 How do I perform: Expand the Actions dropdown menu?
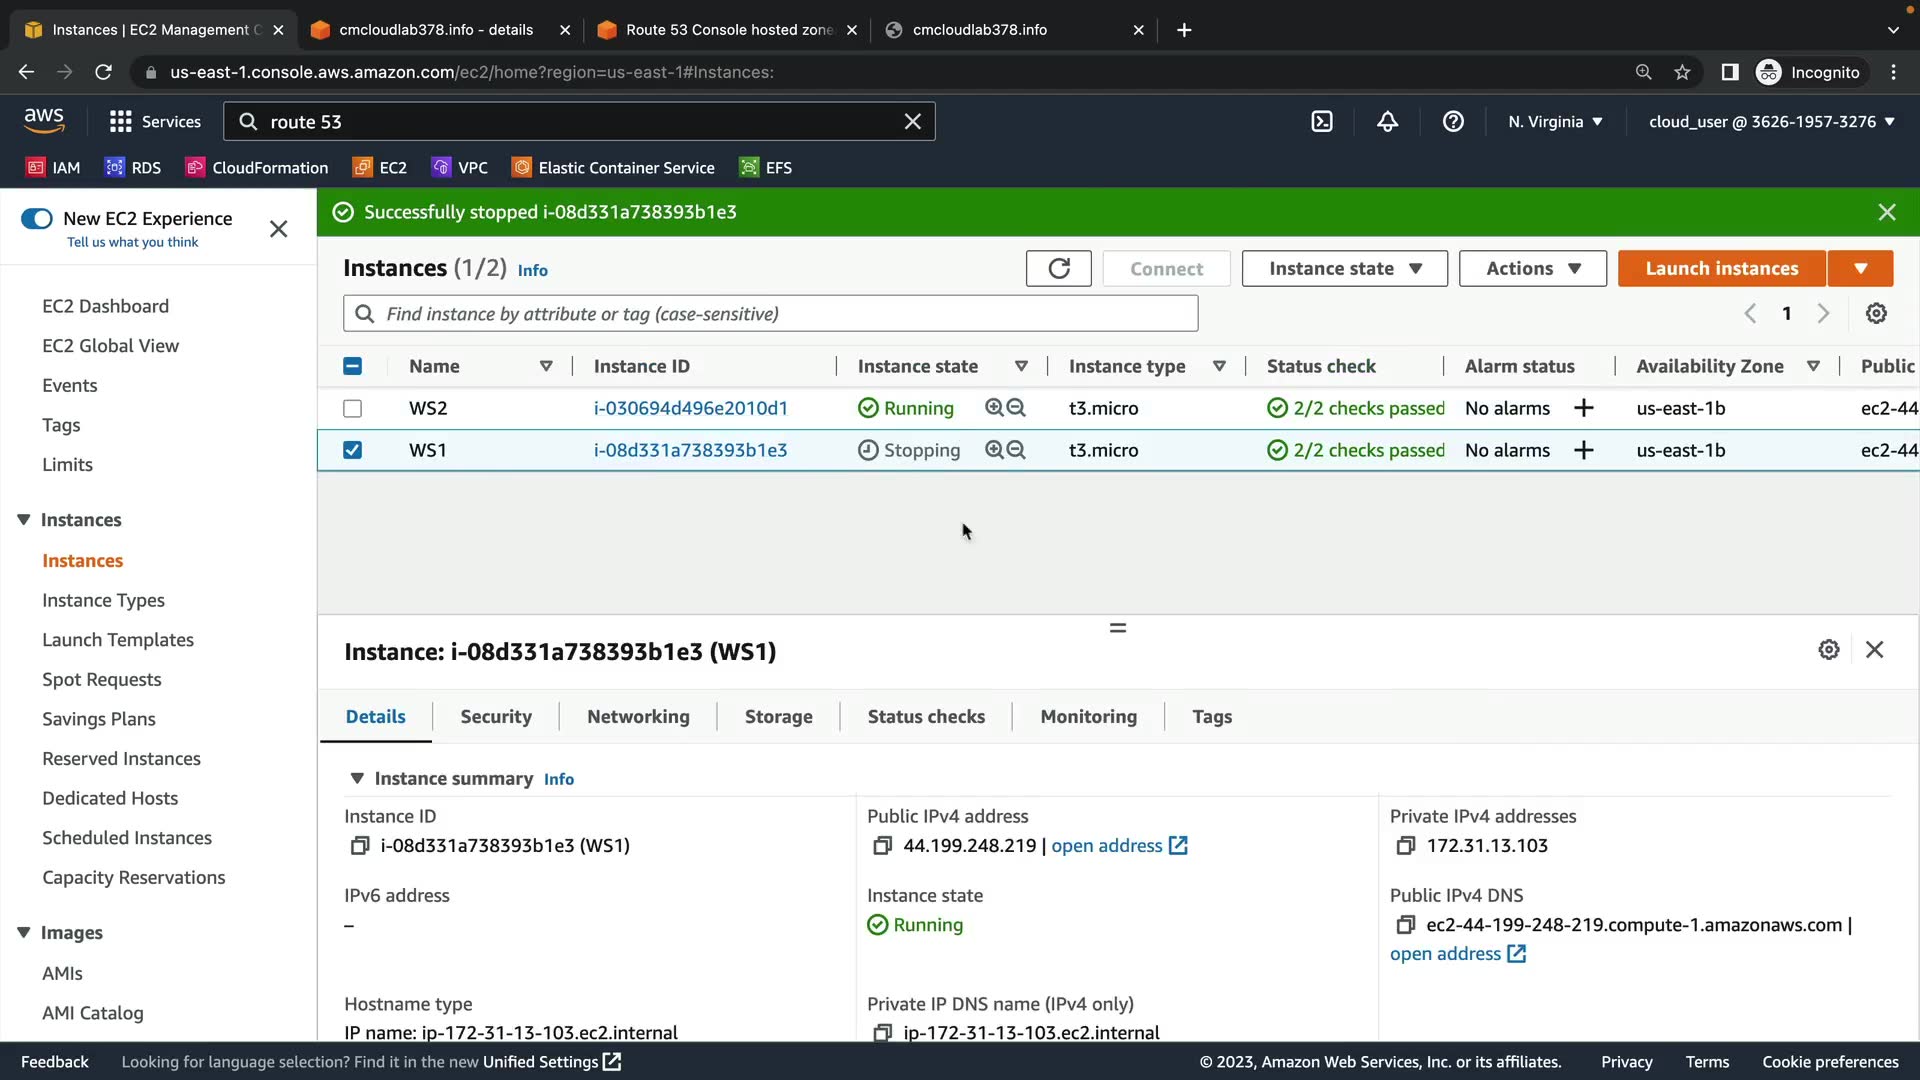tap(1532, 268)
